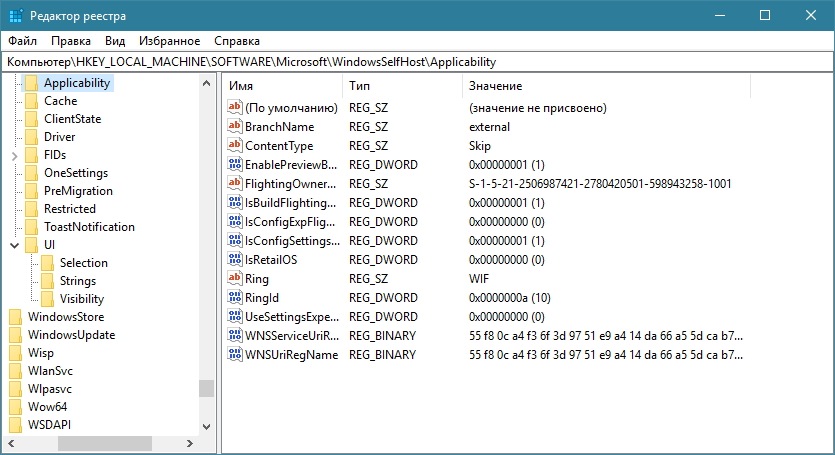The image size is (835, 455).
Task: Select the Selection subkey under UI
Action: [x=84, y=263]
